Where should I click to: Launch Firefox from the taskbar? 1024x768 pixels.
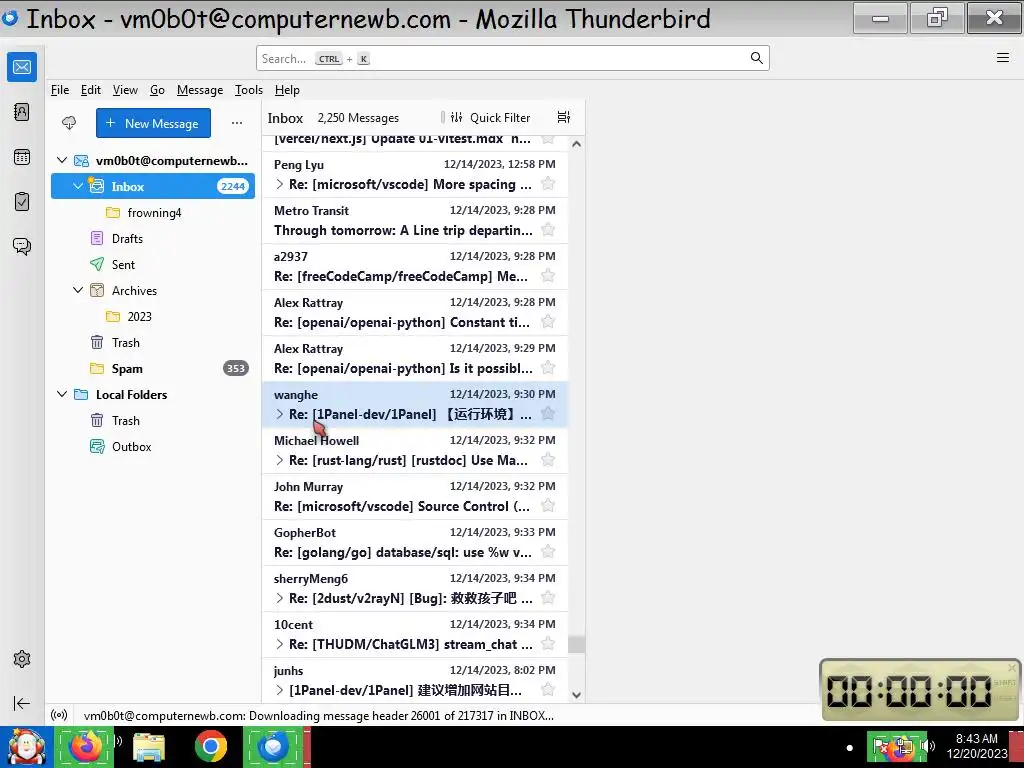tap(86, 747)
